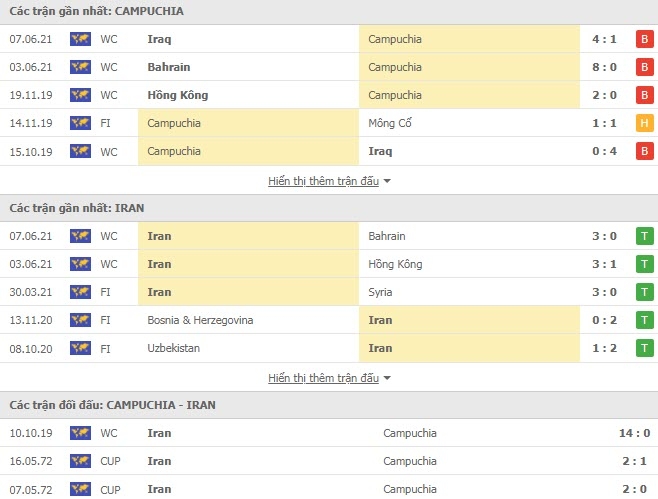Click red B result badge for Bahrain 8:0 match

pyautogui.click(x=645, y=67)
